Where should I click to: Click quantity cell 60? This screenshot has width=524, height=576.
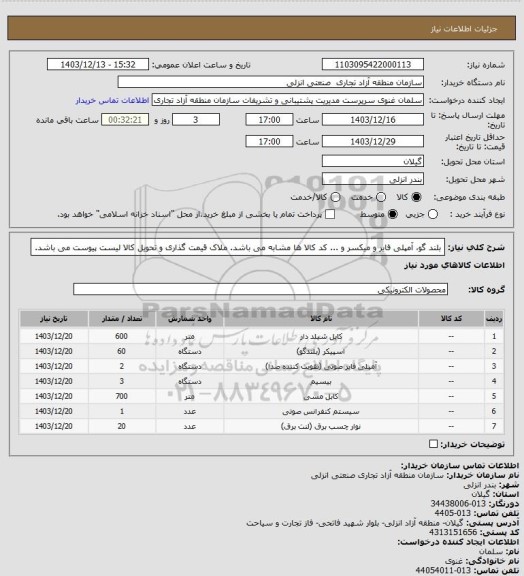122,351
